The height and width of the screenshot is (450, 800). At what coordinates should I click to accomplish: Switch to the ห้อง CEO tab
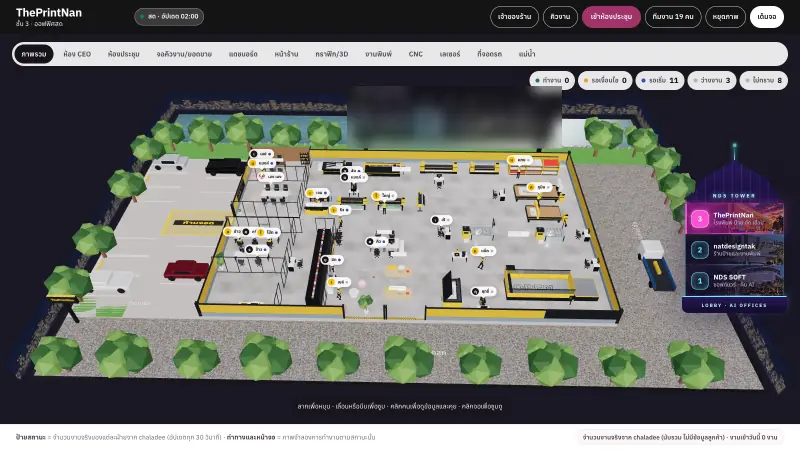[77, 54]
